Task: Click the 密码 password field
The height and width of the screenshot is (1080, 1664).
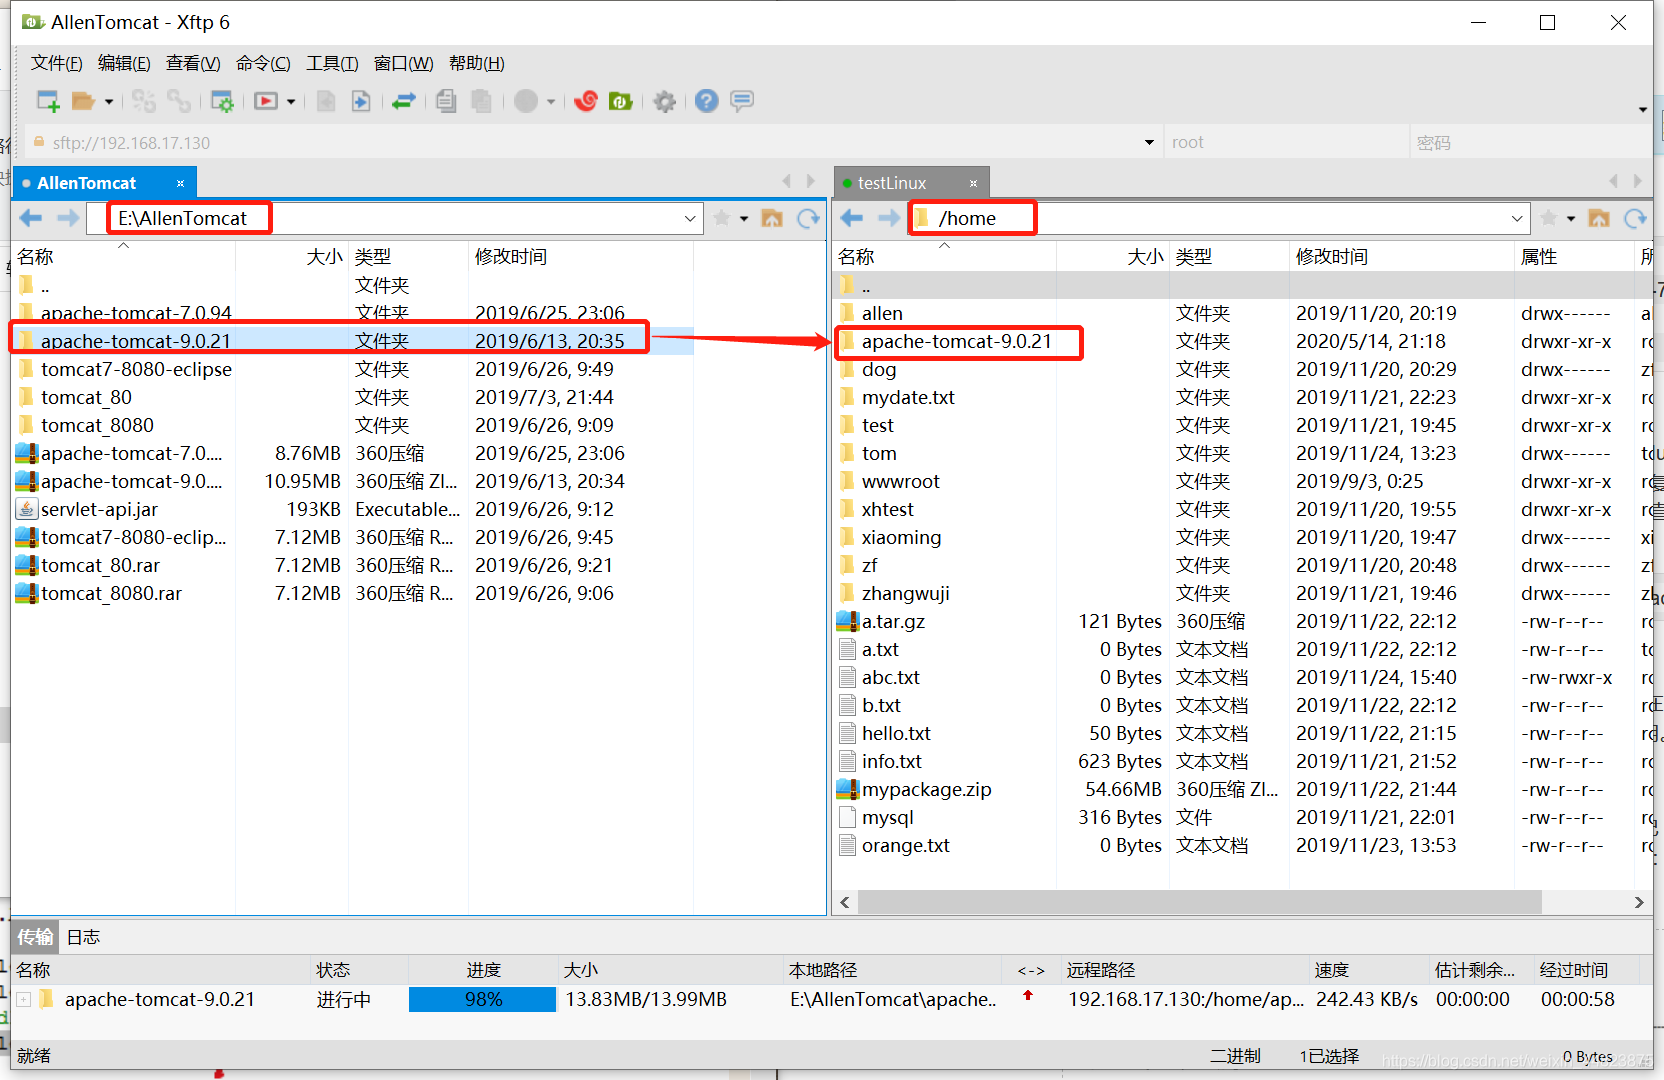Action: (1530, 142)
